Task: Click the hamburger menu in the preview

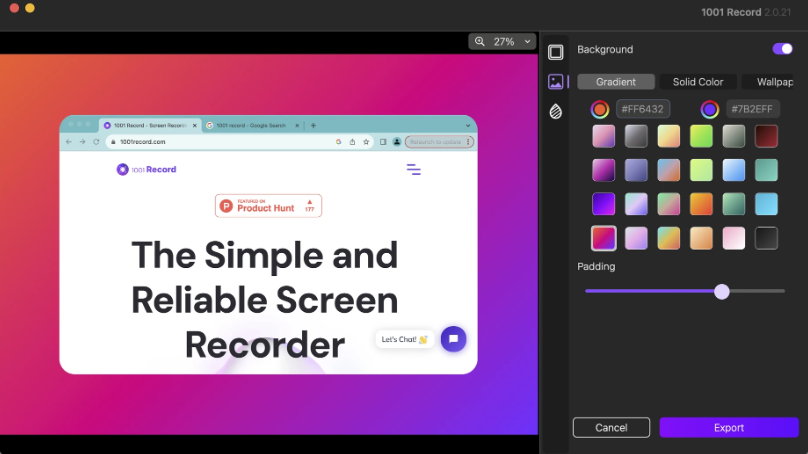Action: [413, 170]
